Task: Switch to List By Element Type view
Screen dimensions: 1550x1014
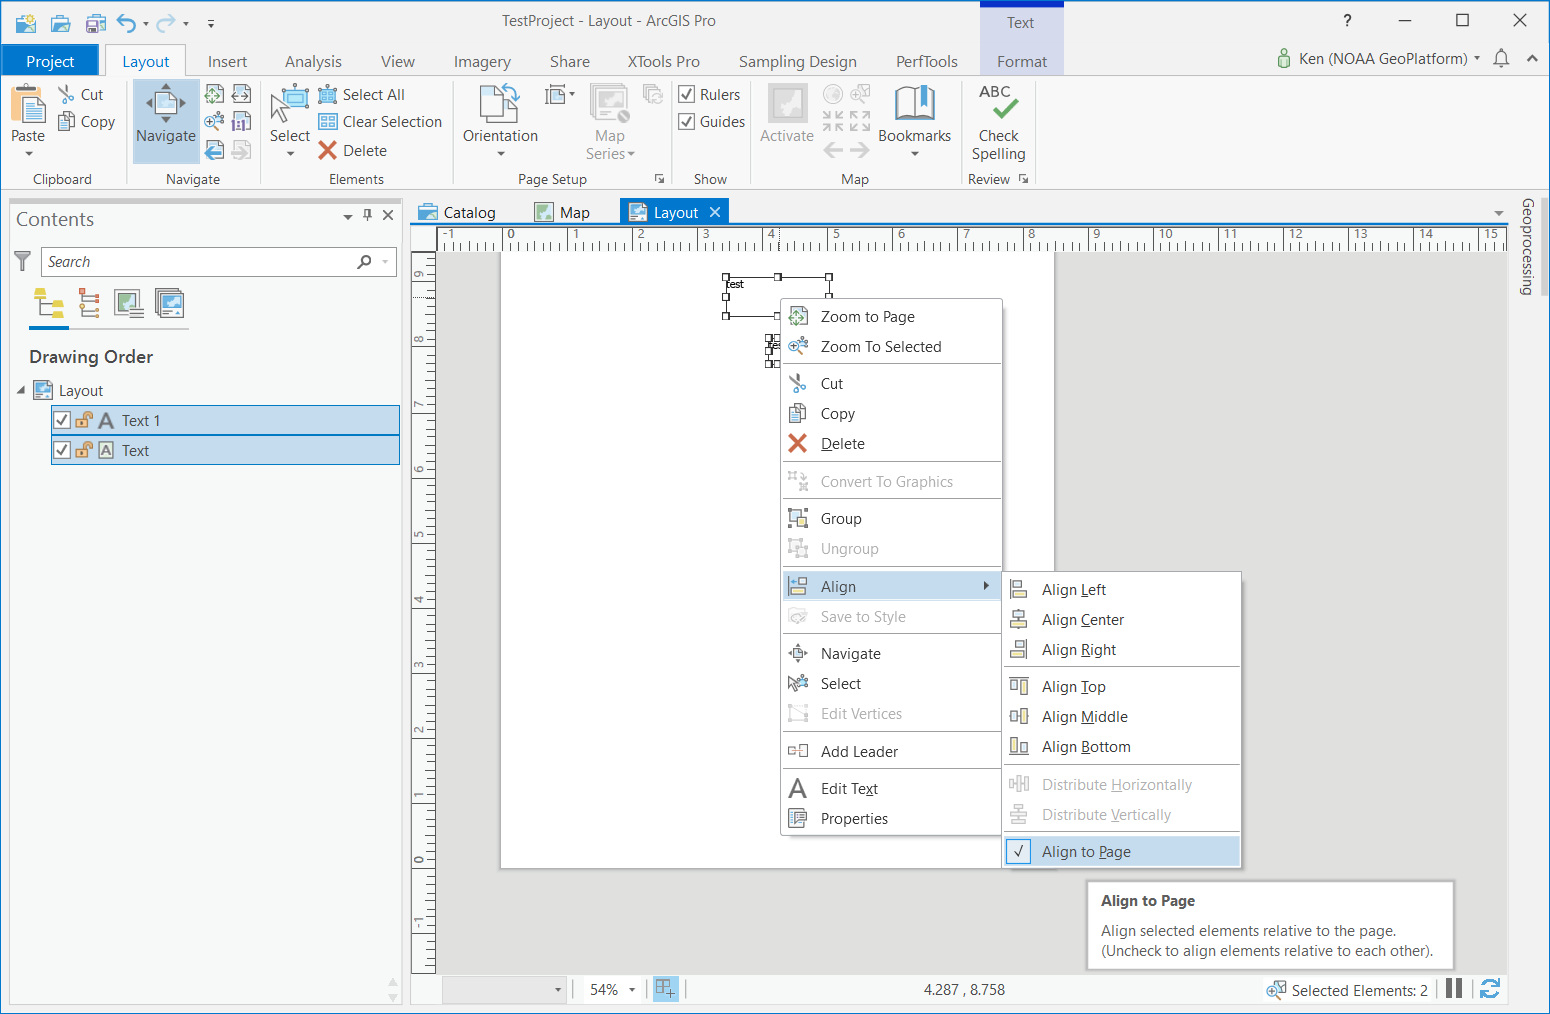Action: [89, 303]
